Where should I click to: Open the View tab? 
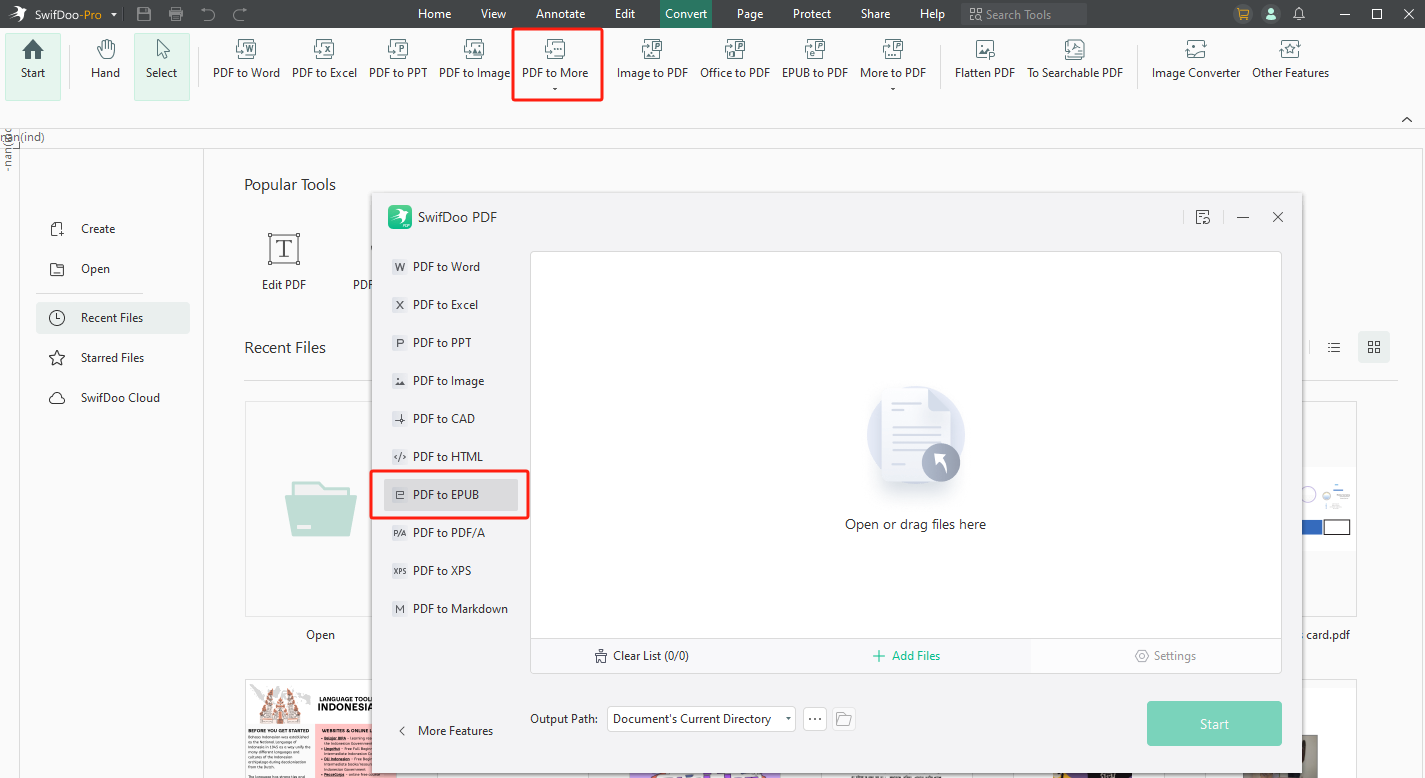(493, 14)
